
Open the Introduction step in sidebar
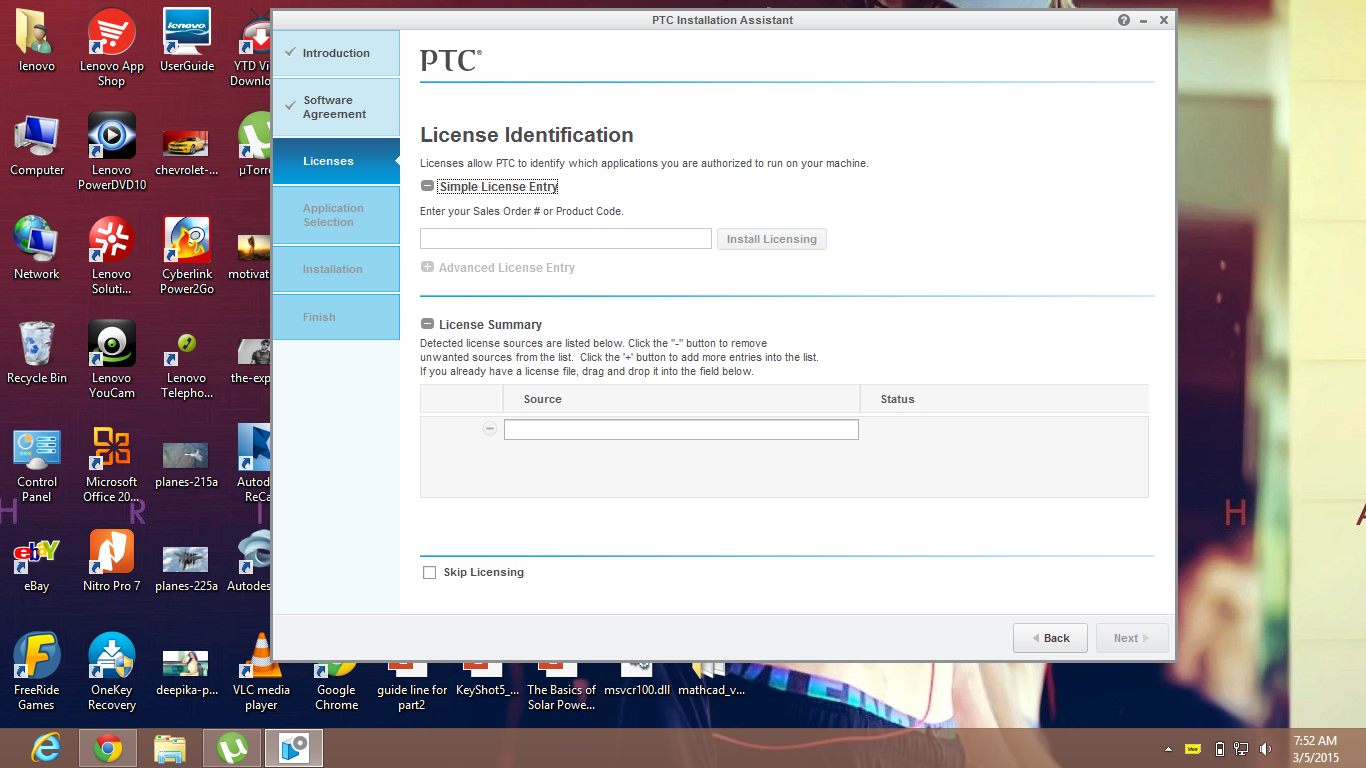point(336,53)
